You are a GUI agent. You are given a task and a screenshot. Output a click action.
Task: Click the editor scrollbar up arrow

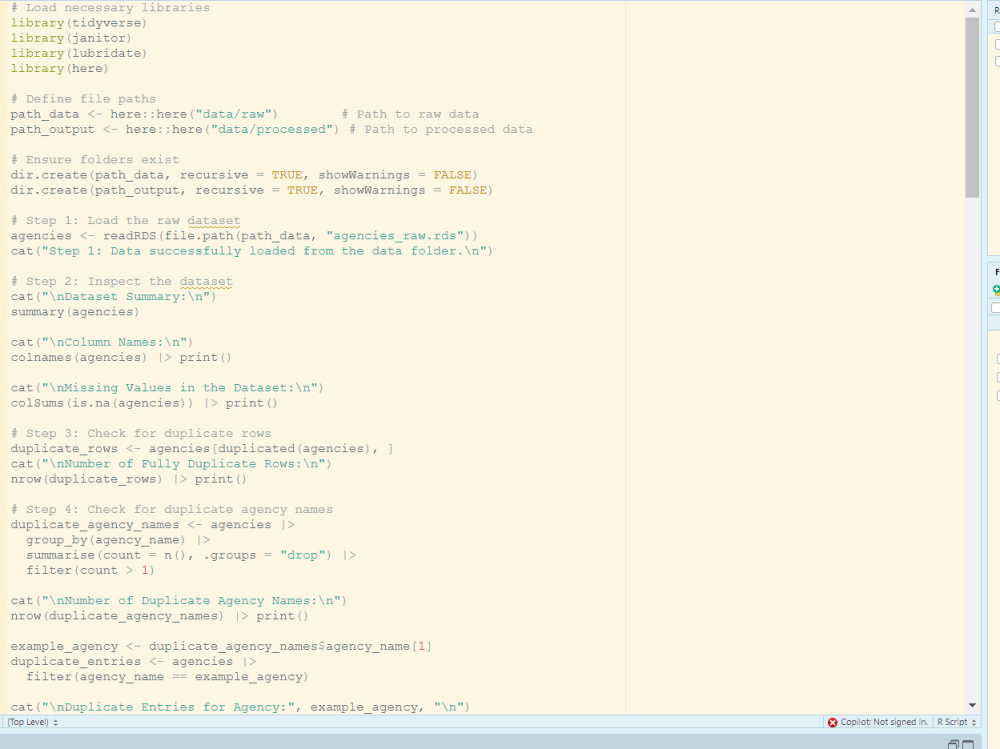click(972, 10)
